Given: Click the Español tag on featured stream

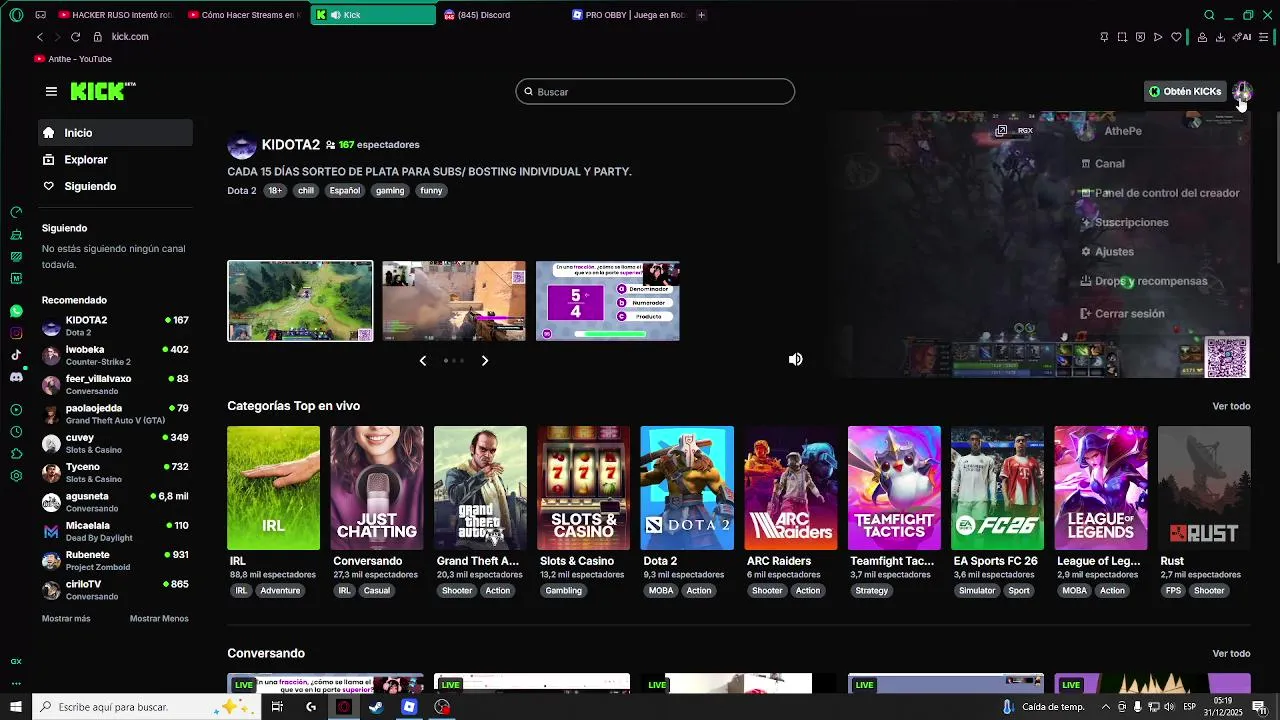Looking at the screenshot, I should [x=345, y=190].
